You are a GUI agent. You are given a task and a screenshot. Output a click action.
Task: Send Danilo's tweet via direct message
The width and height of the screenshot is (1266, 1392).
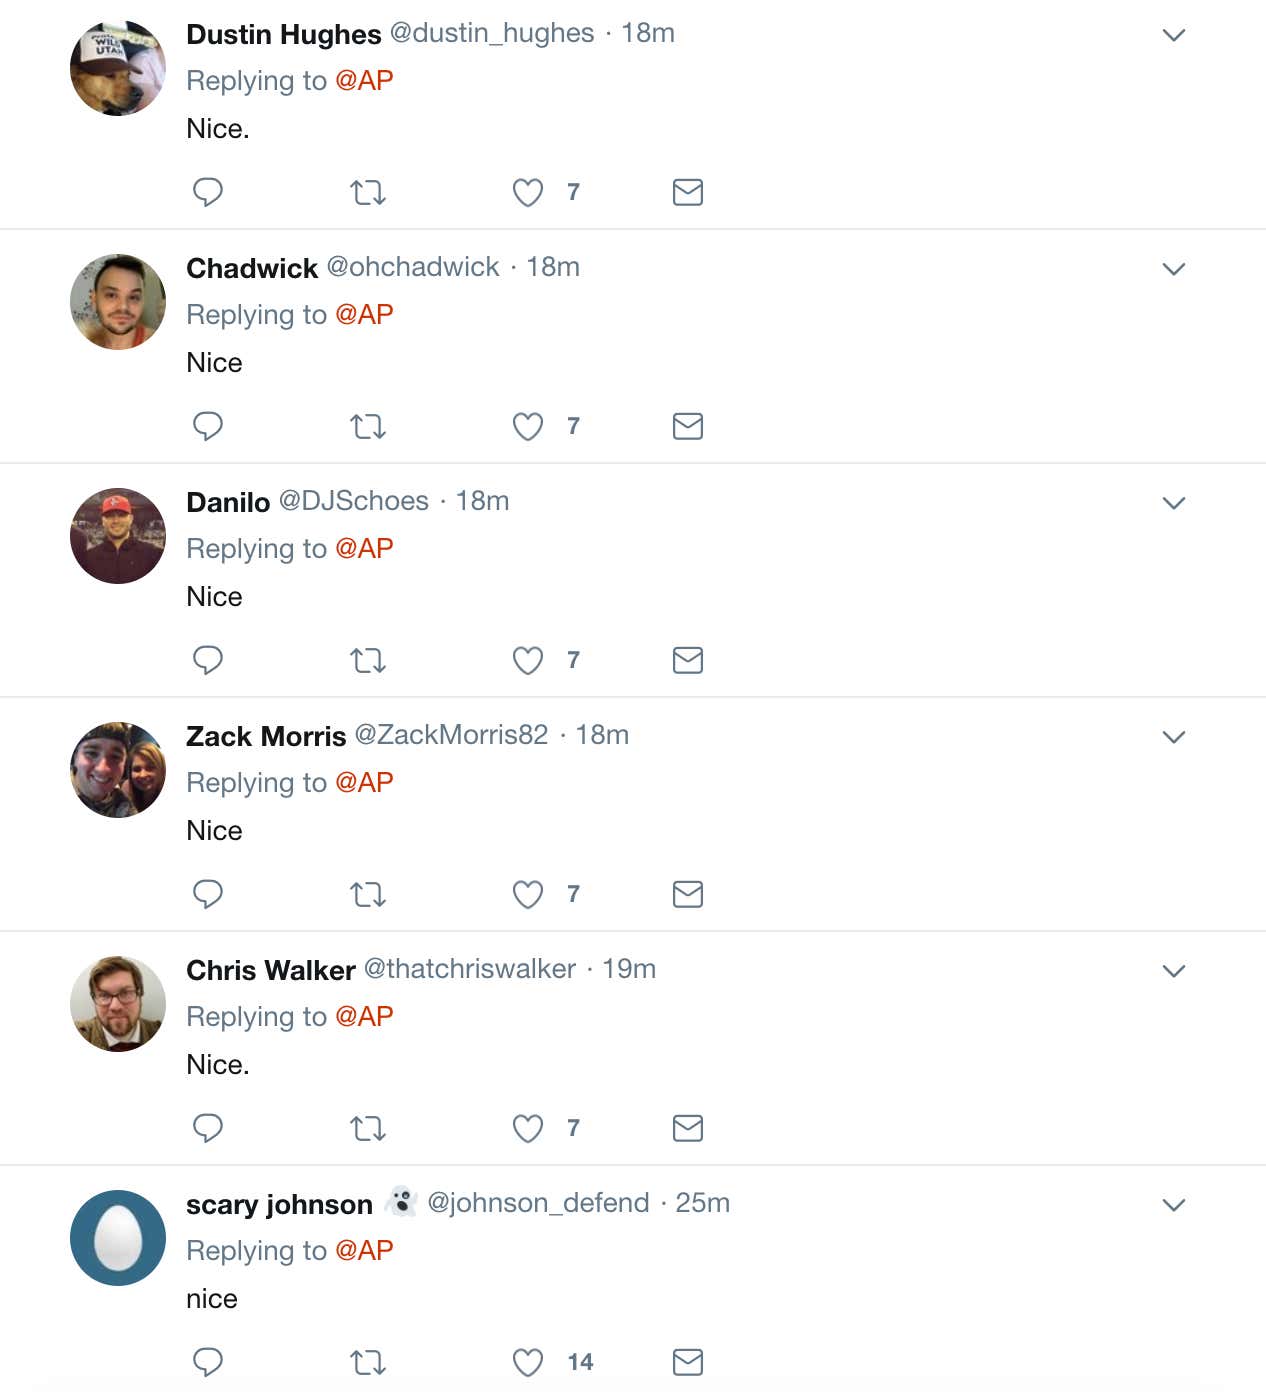[x=688, y=660]
